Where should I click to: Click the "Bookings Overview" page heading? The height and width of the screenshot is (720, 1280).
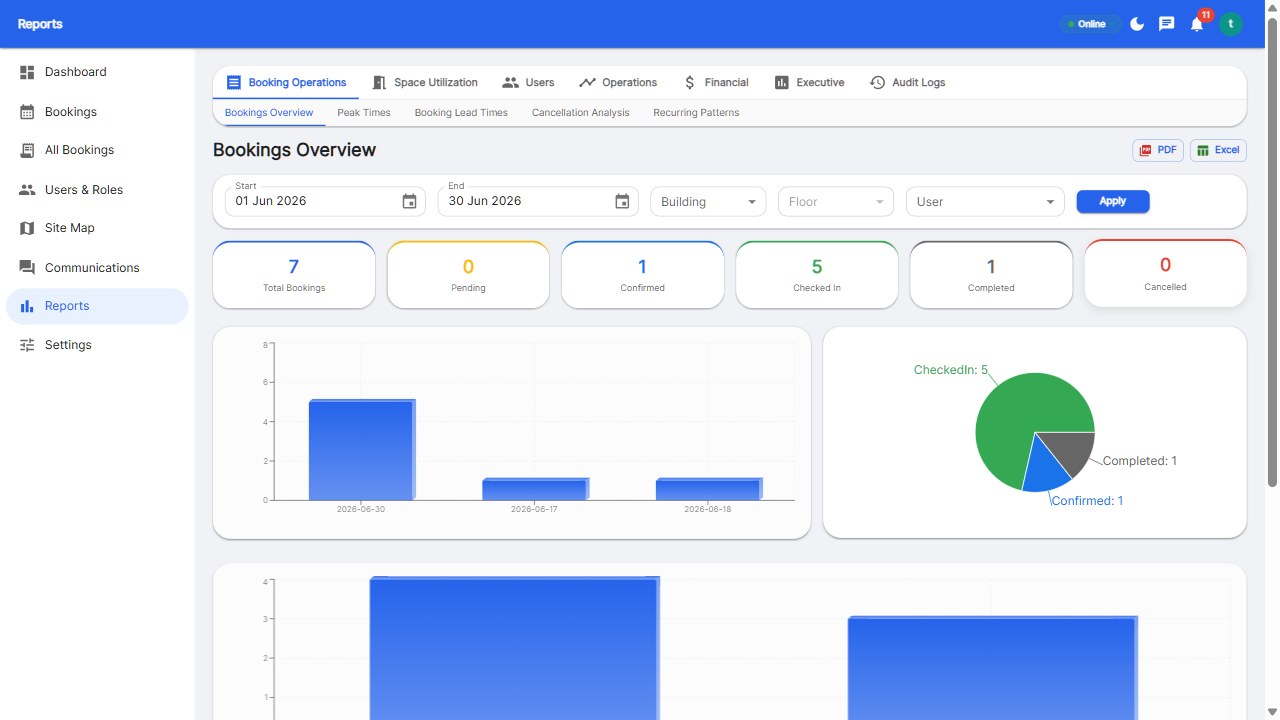coord(294,150)
